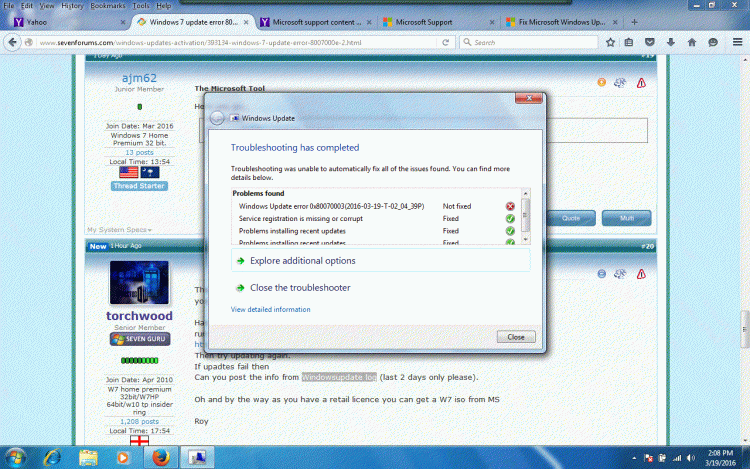Select Windows Update error 0x80070003 row

click(376, 206)
